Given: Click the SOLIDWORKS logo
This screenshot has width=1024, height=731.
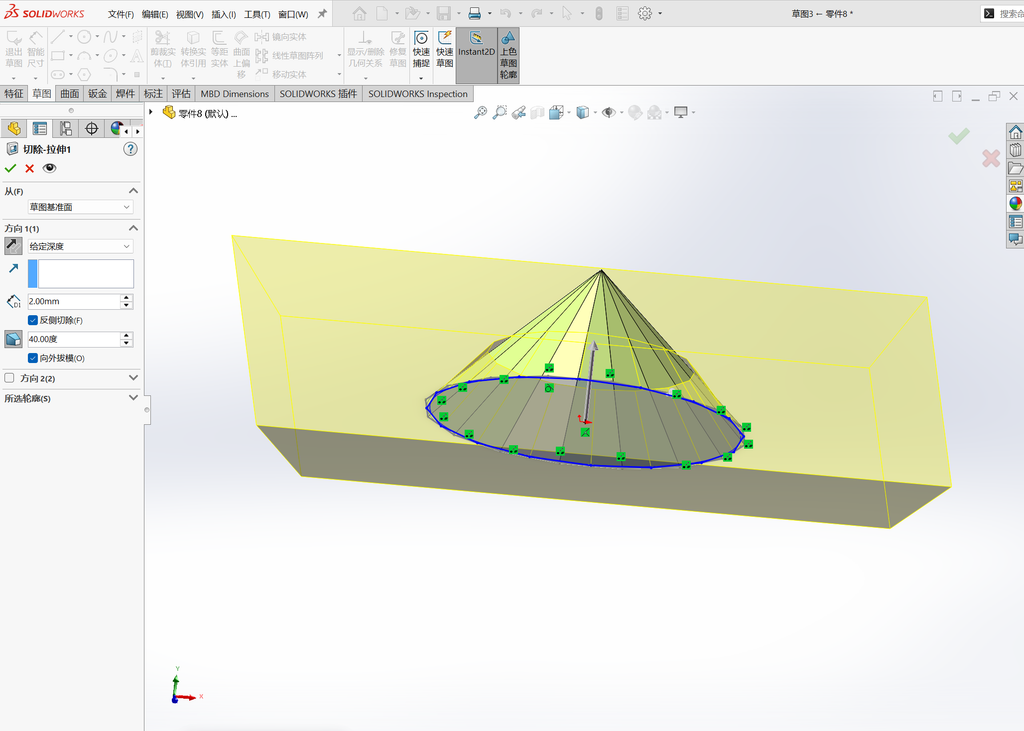Looking at the screenshot, I should (x=44, y=12).
